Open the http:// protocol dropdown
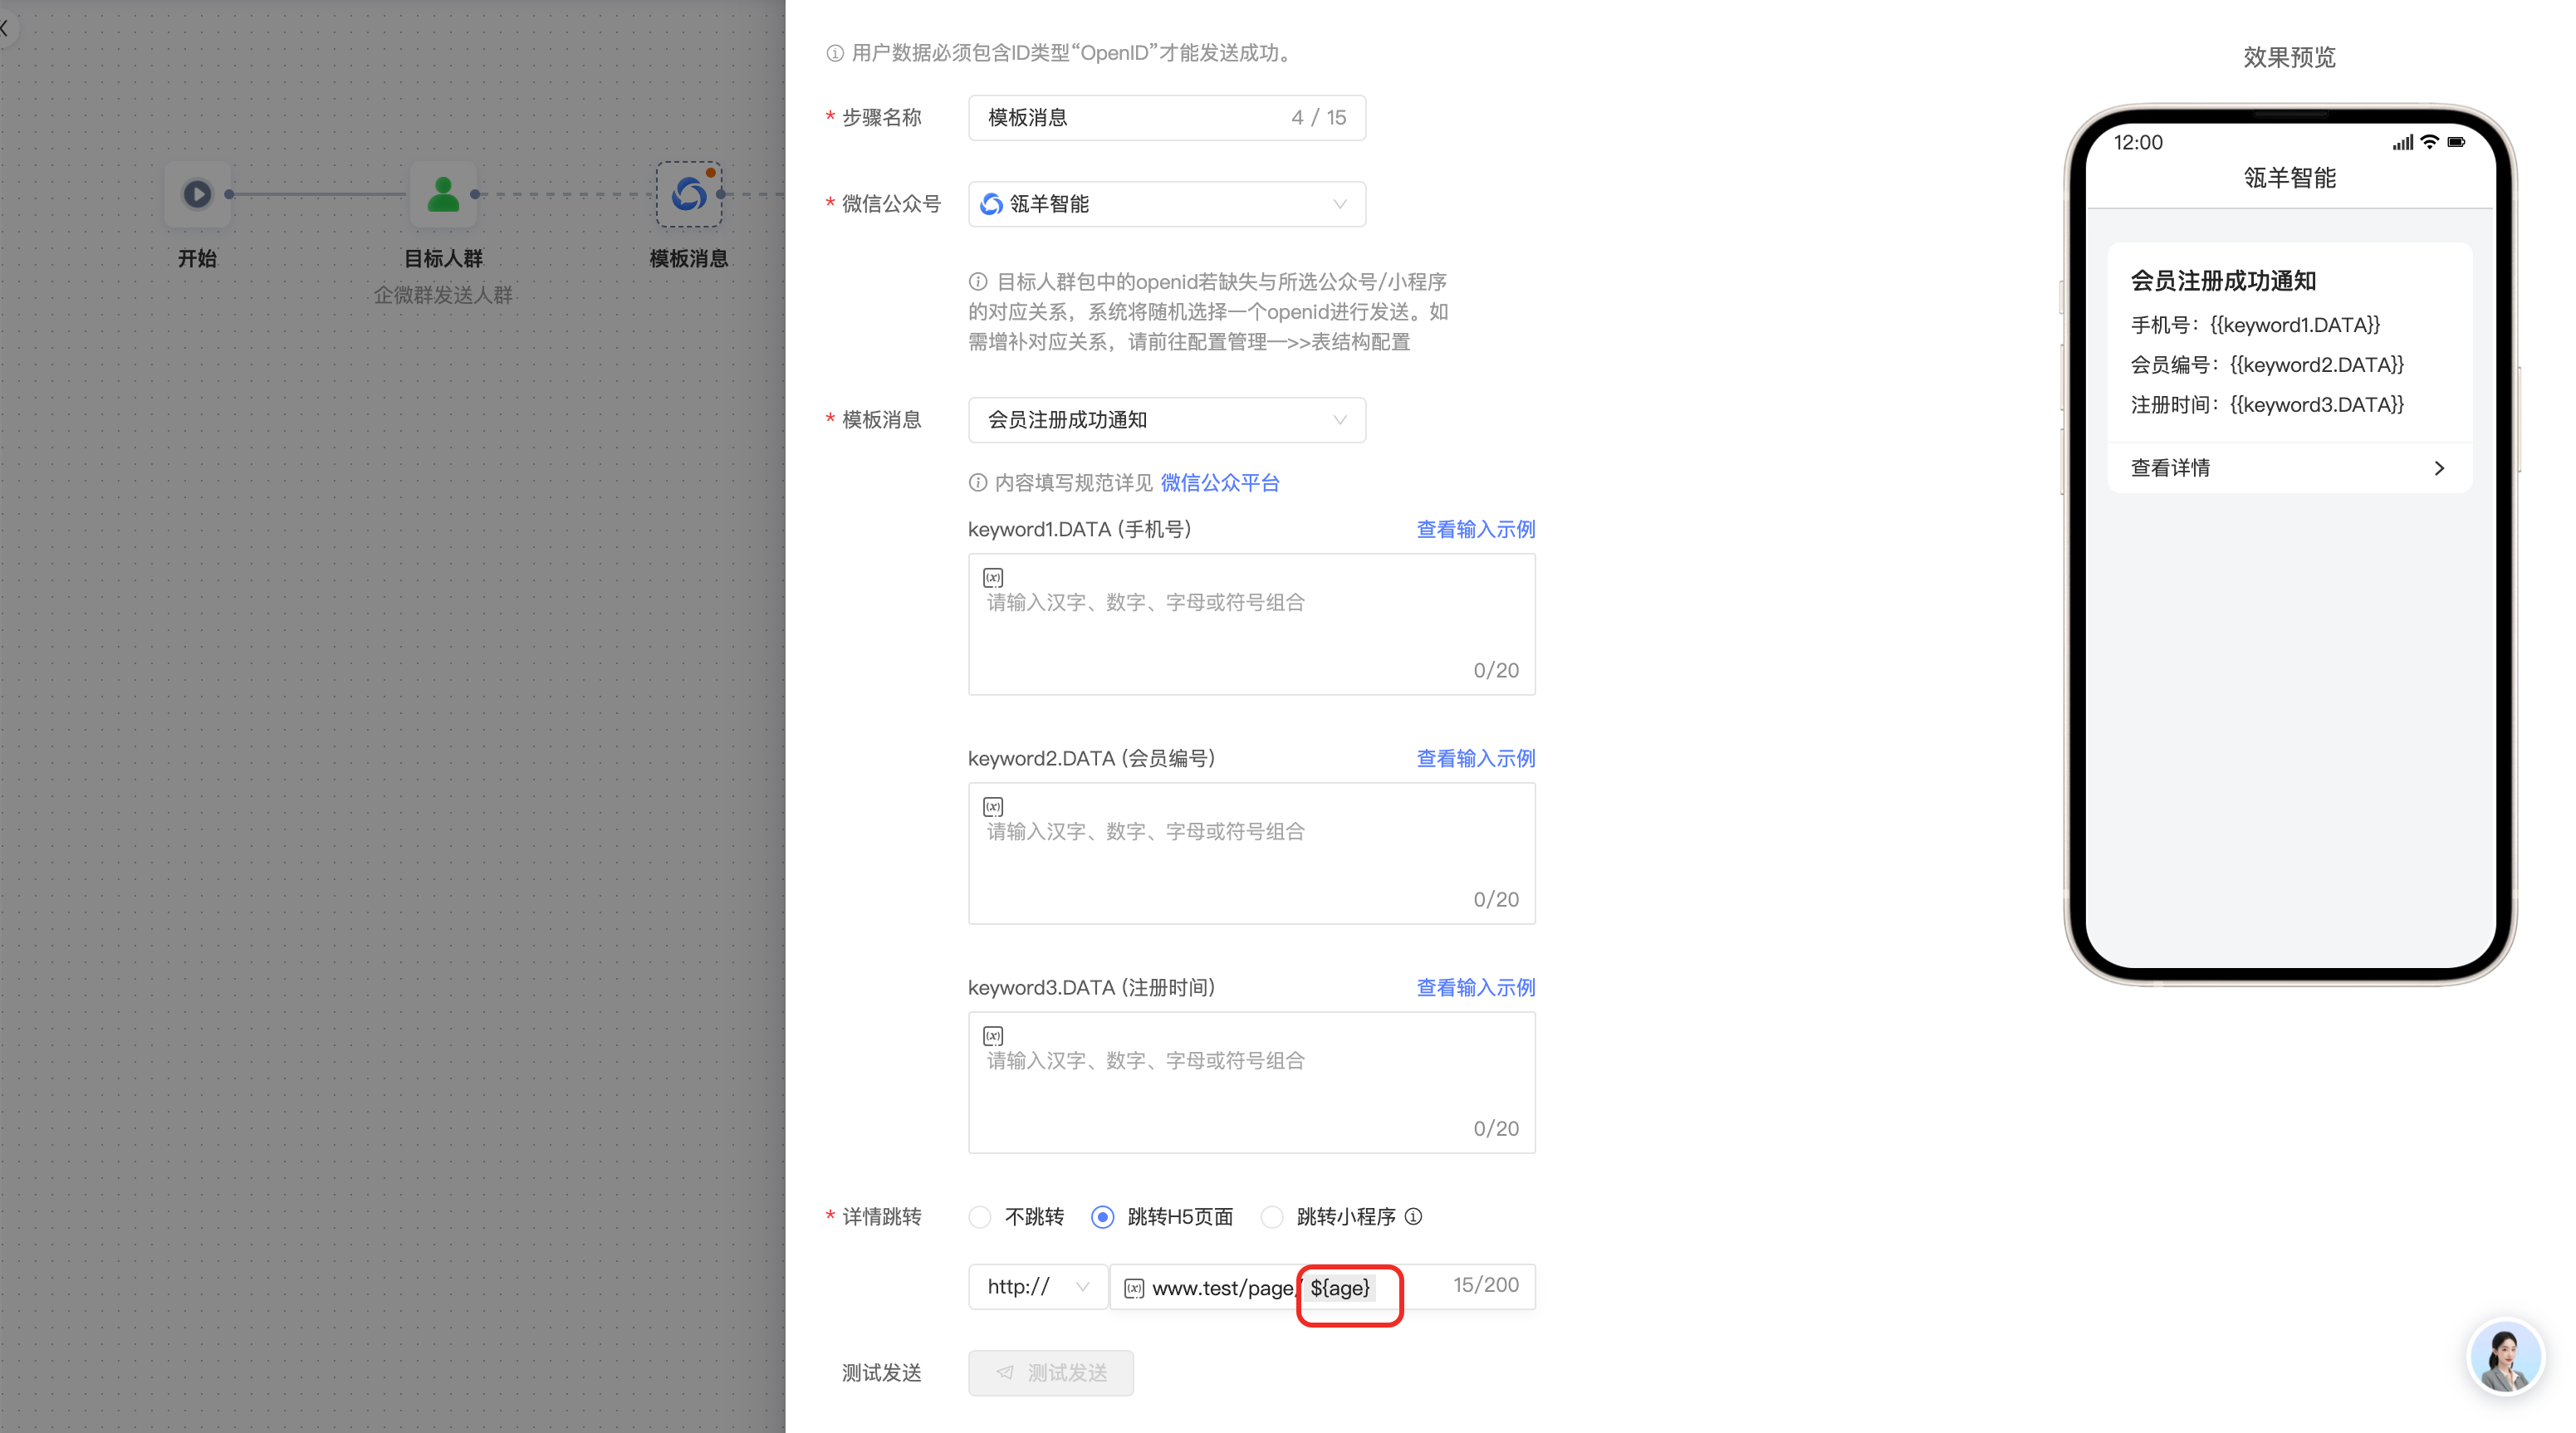Viewport: 2576px width, 1433px height. 1037,1287
